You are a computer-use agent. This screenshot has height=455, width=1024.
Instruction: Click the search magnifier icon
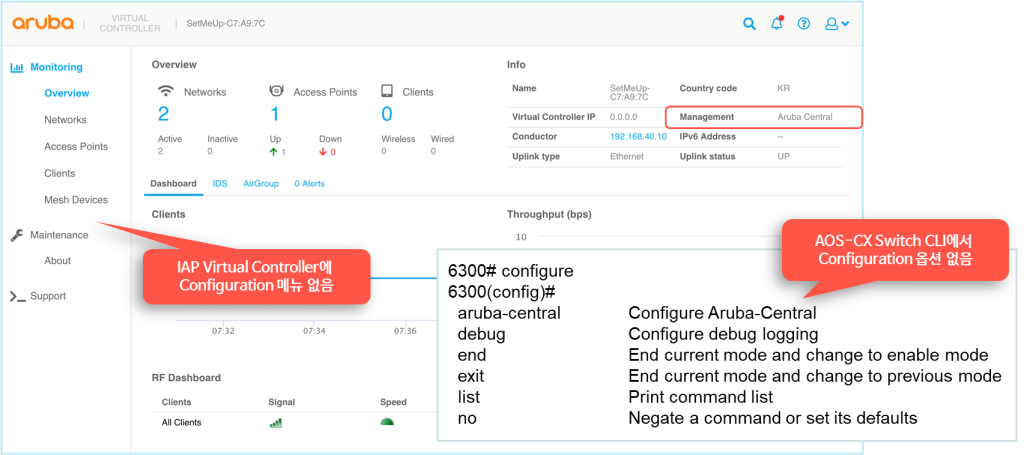coord(749,24)
